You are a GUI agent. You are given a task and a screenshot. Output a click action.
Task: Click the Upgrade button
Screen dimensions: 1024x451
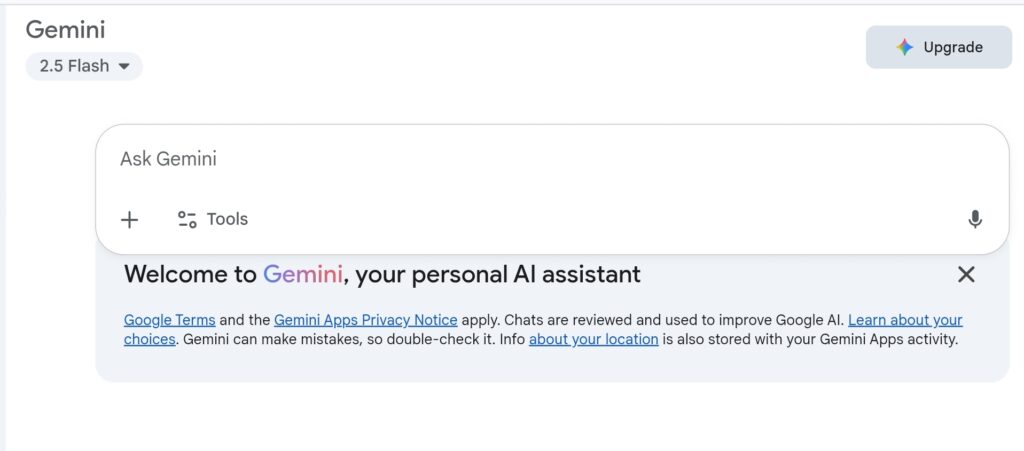point(938,47)
